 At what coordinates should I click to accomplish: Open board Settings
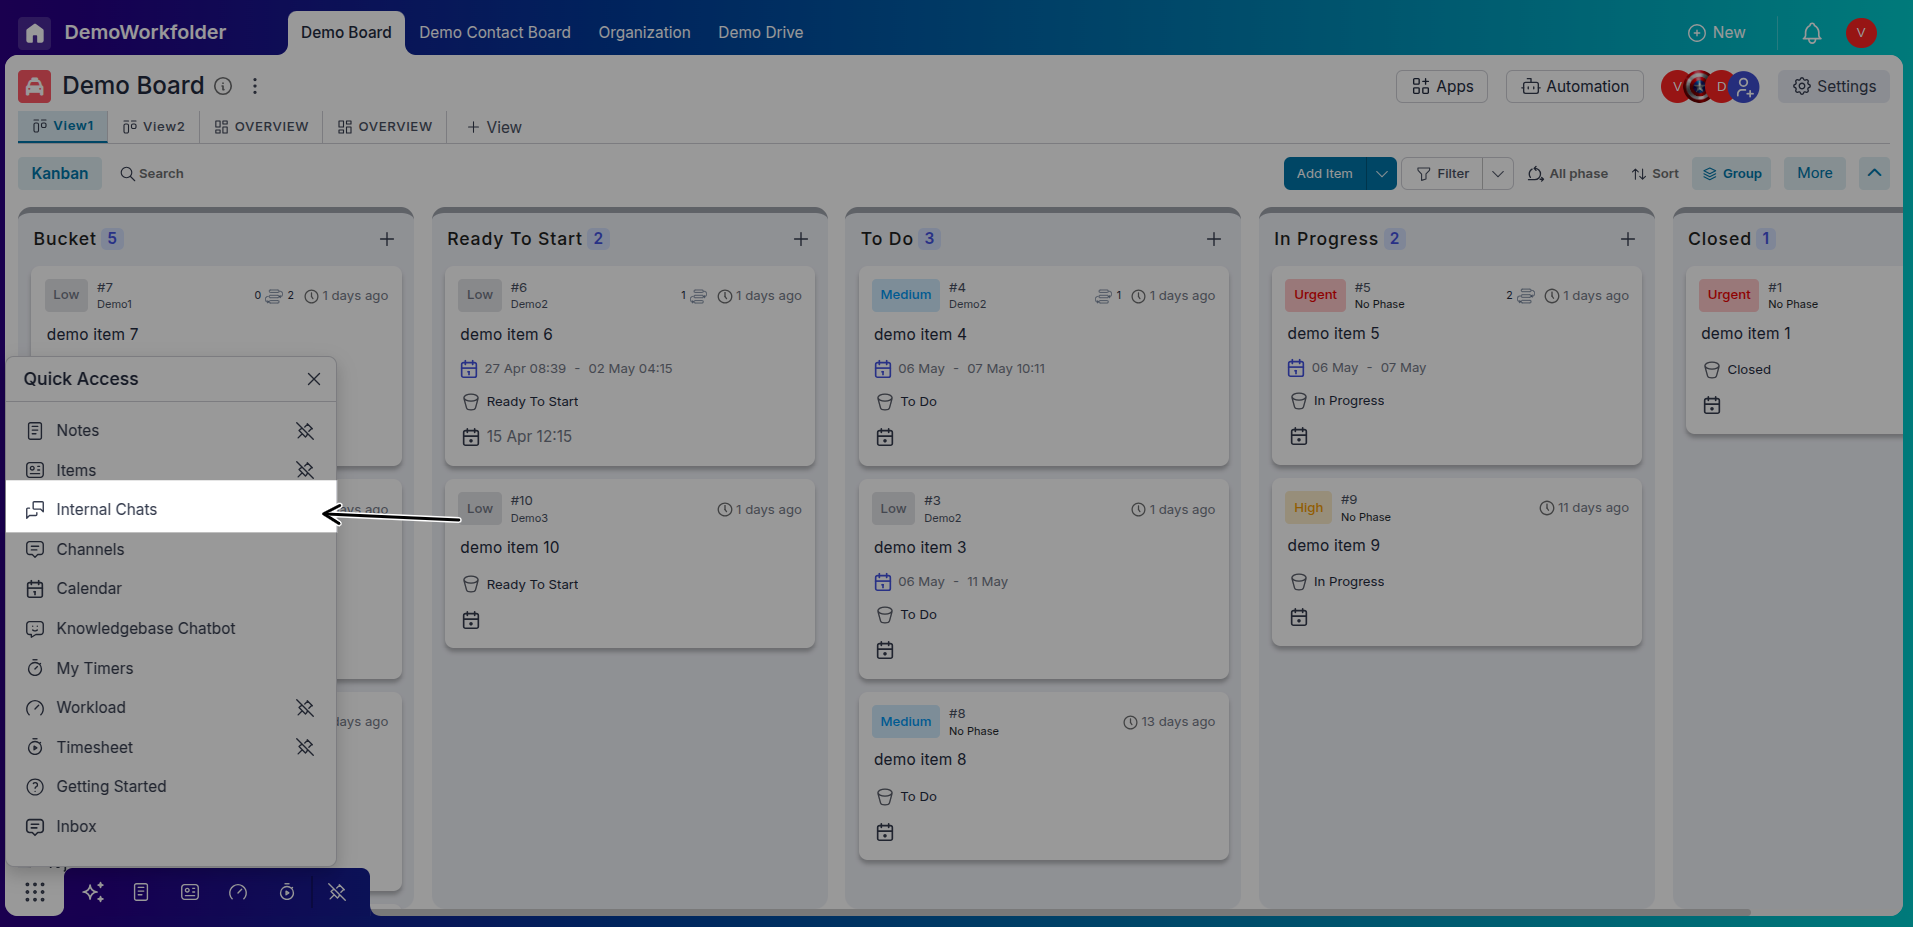tap(1834, 87)
